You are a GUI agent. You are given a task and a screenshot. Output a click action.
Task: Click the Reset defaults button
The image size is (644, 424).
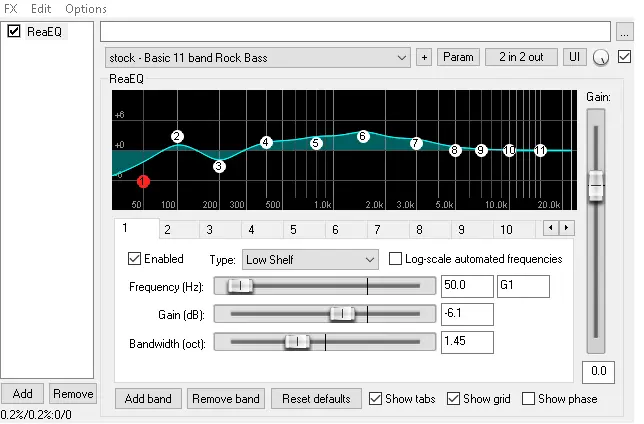316,399
